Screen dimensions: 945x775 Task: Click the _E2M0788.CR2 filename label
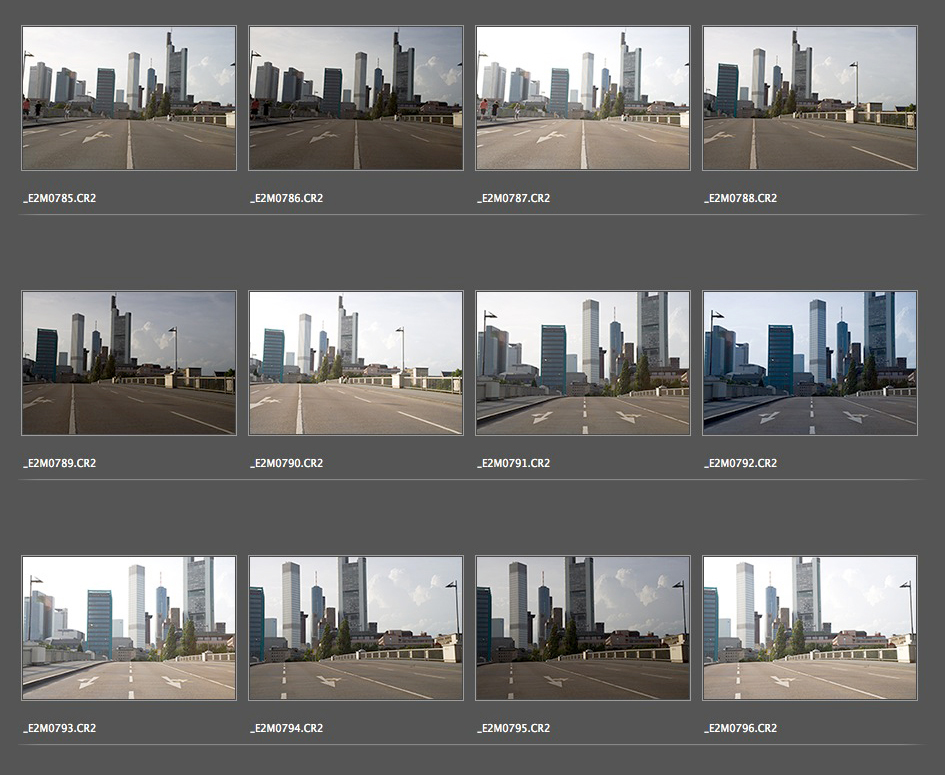740,198
